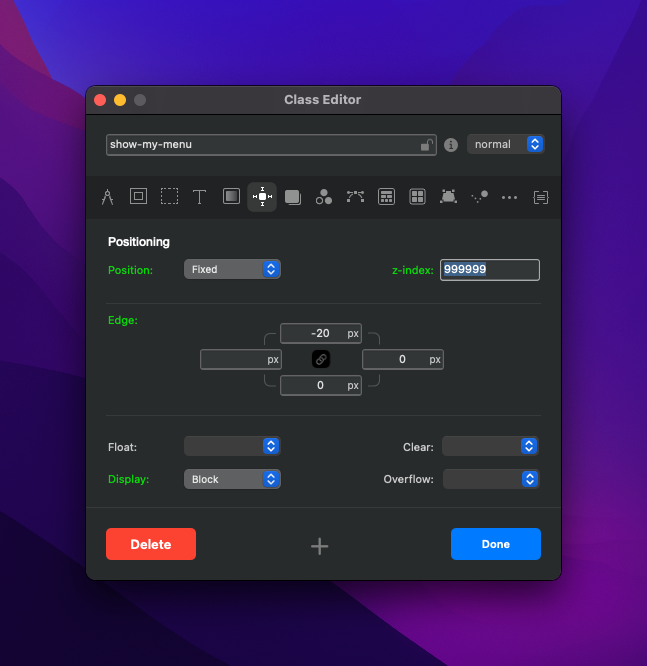647x666 pixels.
Task: Open the normal state dropdown
Action: point(506,145)
